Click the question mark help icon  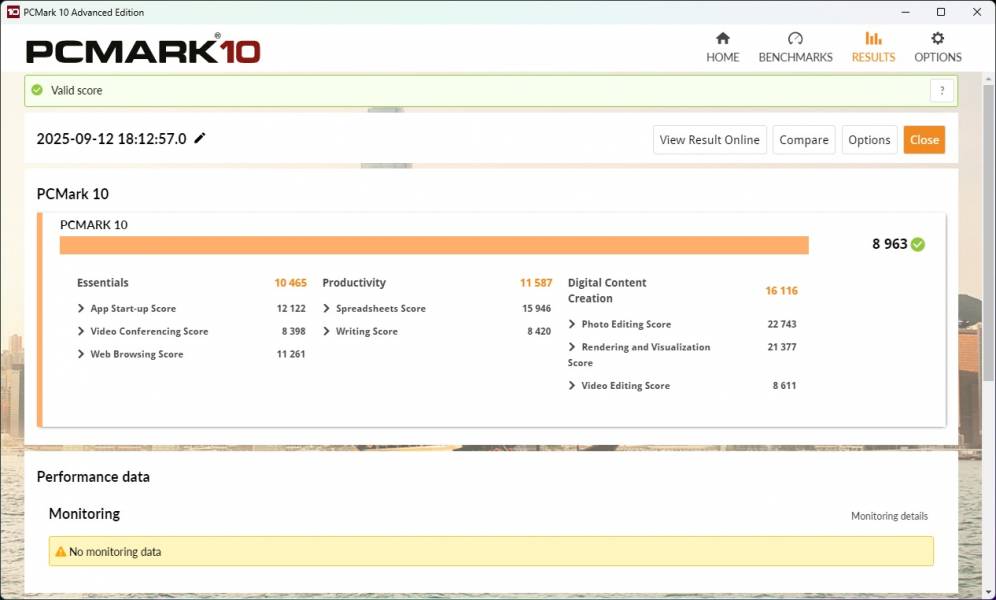[941, 91]
